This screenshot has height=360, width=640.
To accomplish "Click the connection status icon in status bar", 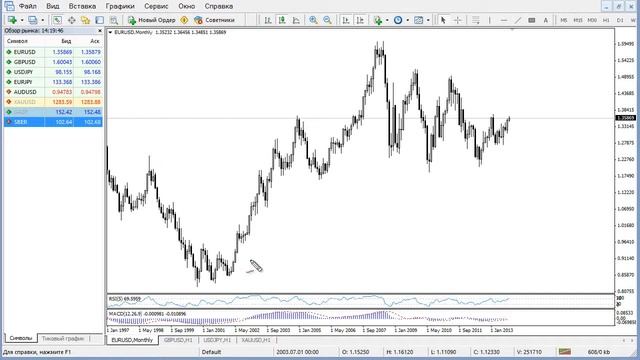I will point(565,351).
